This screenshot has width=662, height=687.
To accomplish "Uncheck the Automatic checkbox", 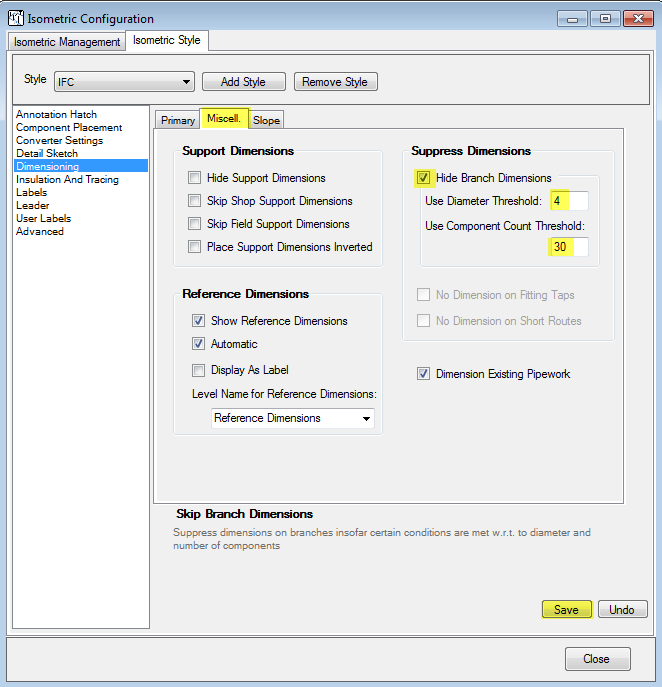I will (x=198, y=344).
